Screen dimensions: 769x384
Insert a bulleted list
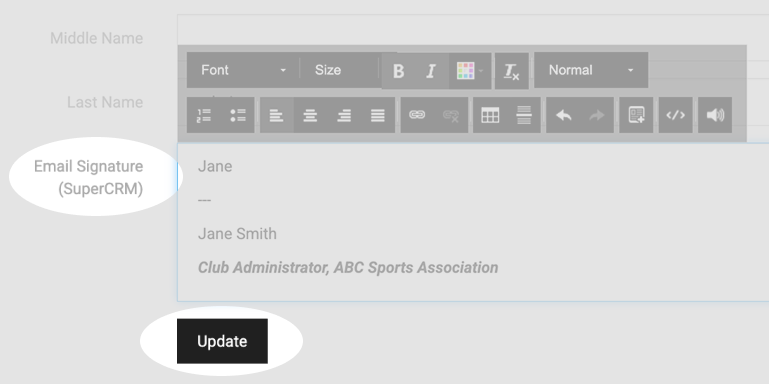(238, 115)
